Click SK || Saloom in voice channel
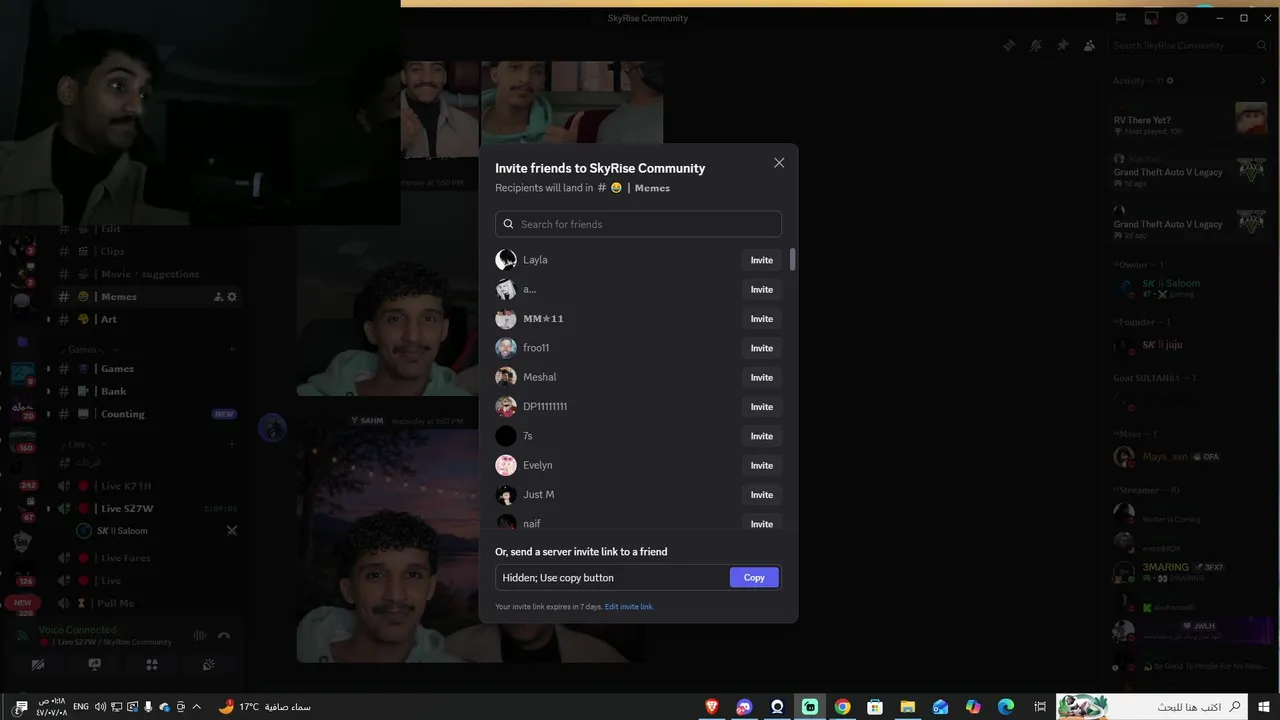The image size is (1280, 720). (x=158, y=531)
